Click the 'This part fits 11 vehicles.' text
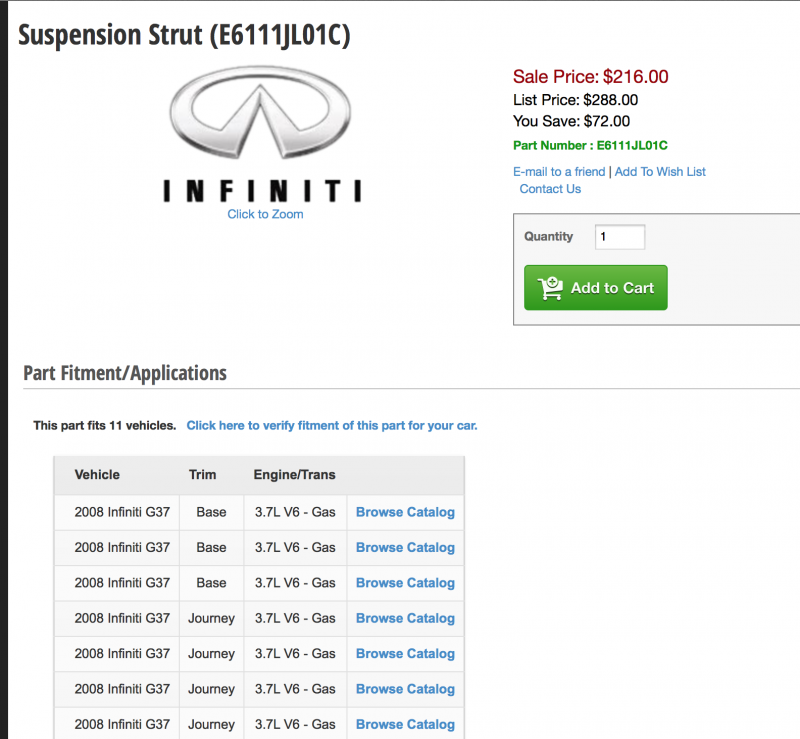This screenshot has height=739, width=800. coord(105,426)
